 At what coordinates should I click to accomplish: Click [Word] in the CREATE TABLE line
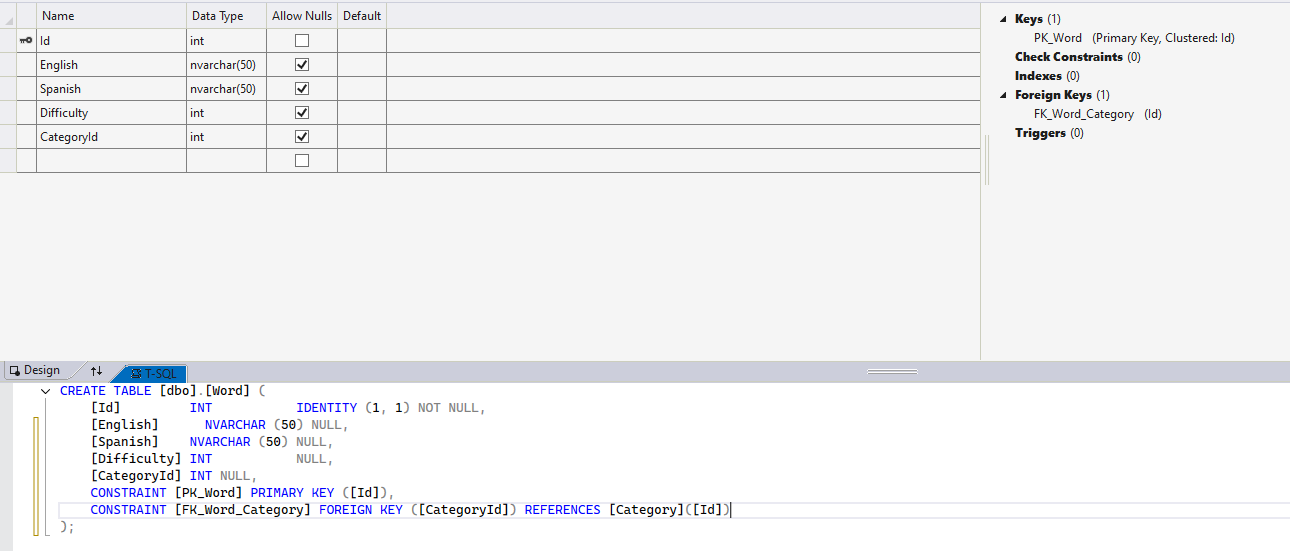coord(228,391)
